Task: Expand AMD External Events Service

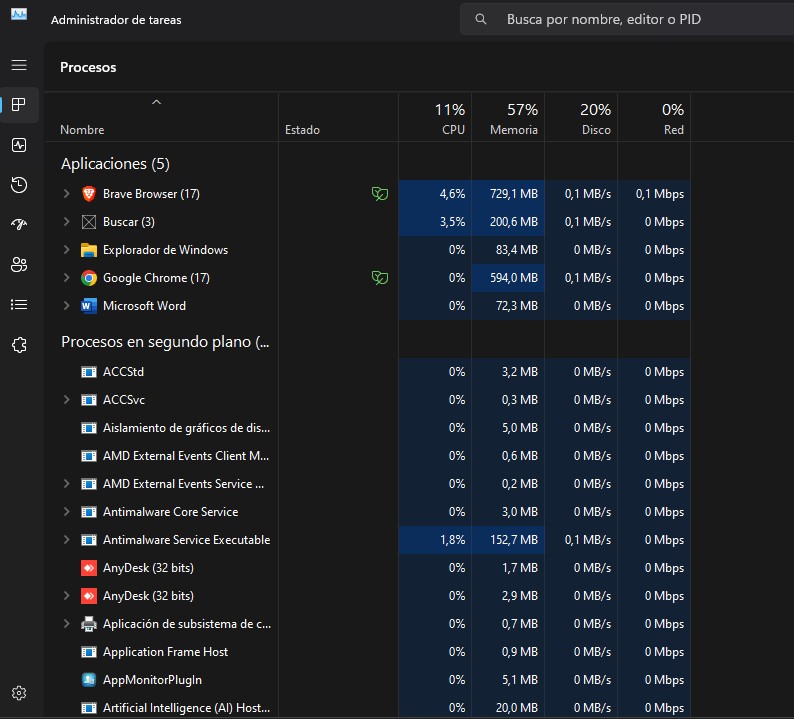Action: point(66,484)
